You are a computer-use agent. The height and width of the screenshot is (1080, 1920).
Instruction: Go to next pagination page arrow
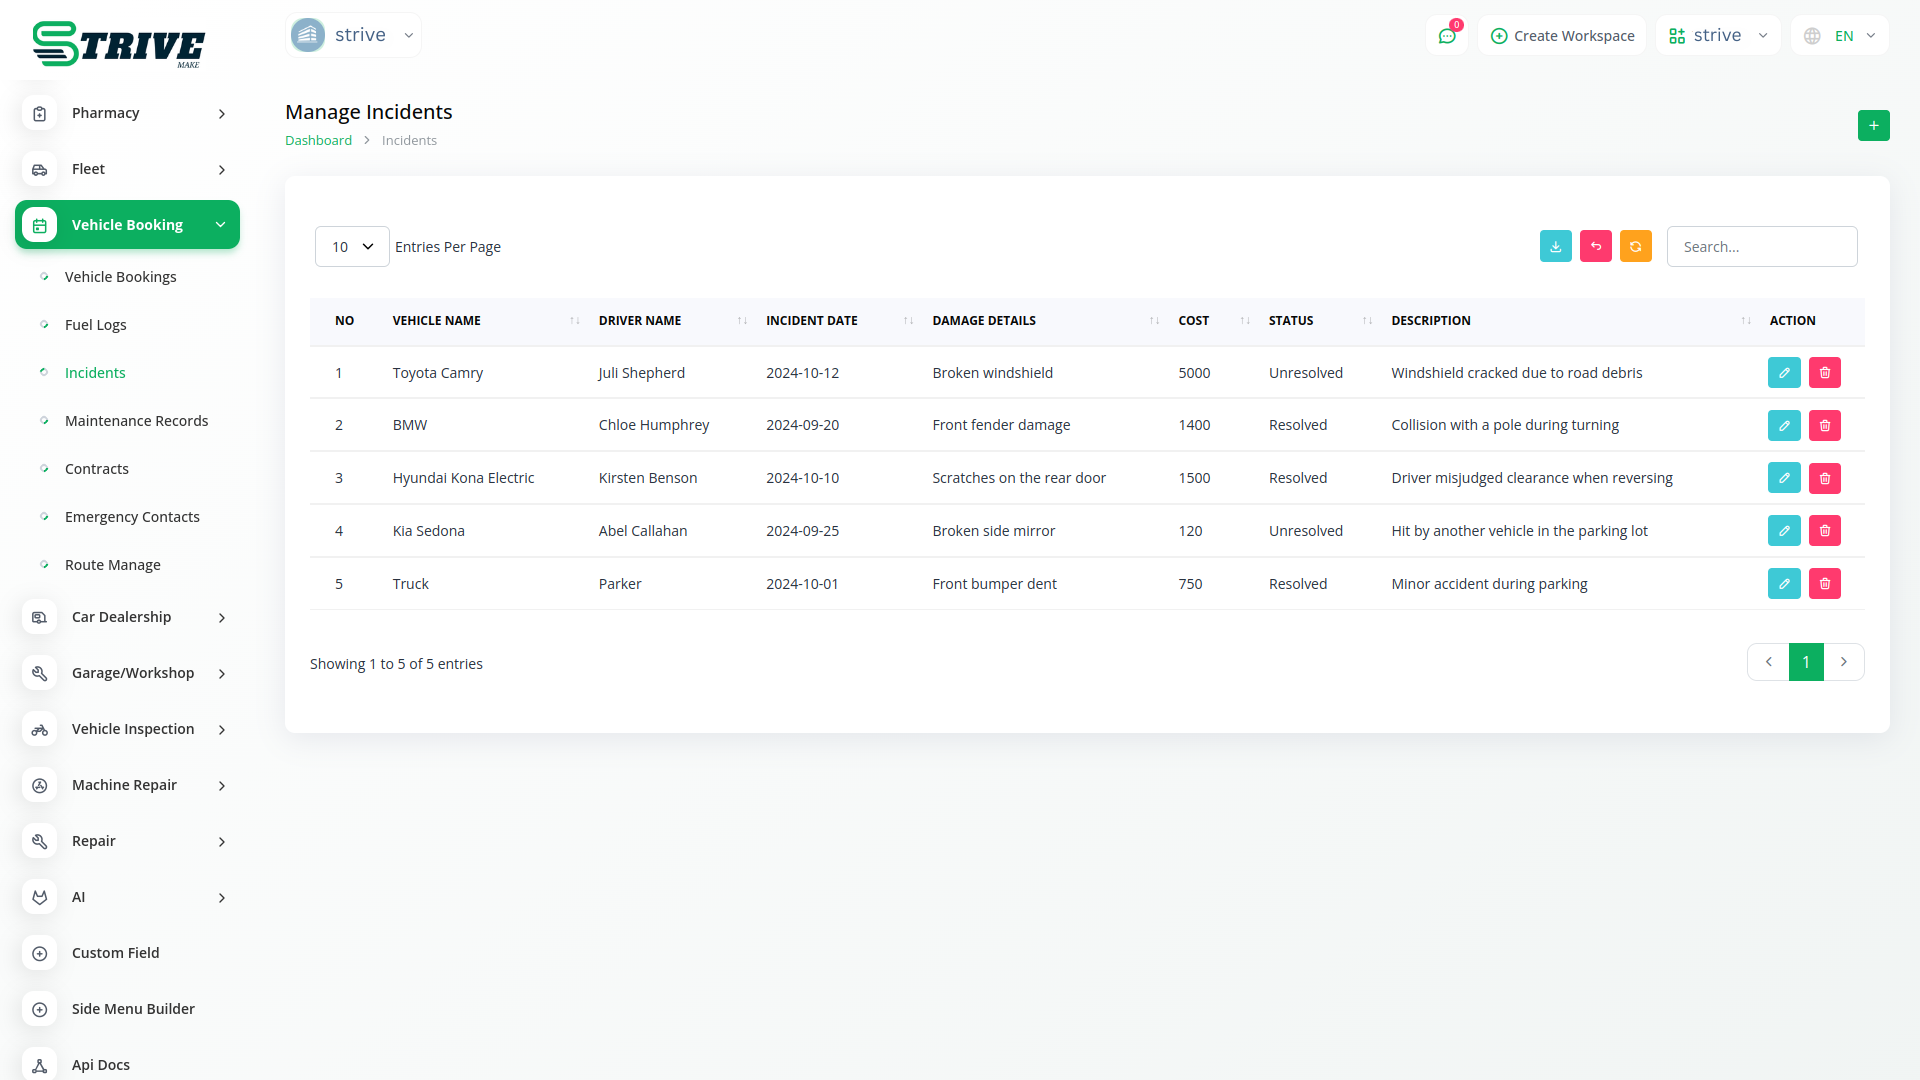click(x=1843, y=662)
